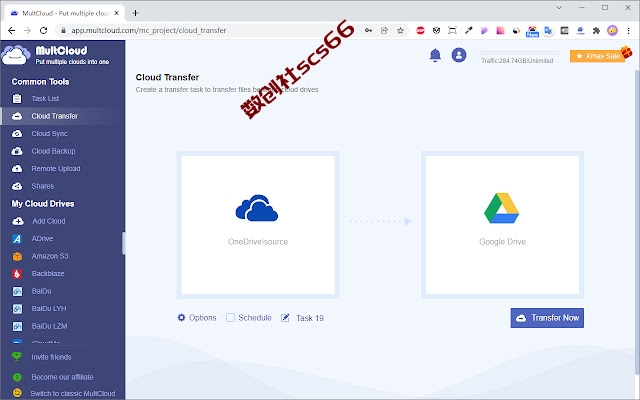640x400 pixels.
Task: Open Cloud Sync tool
Action: [49, 133]
